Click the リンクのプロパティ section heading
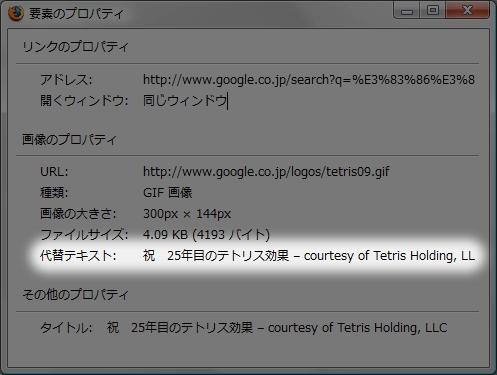The height and width of the screenshot is (375, 497). pyautogui.click(x=75, y=47)
